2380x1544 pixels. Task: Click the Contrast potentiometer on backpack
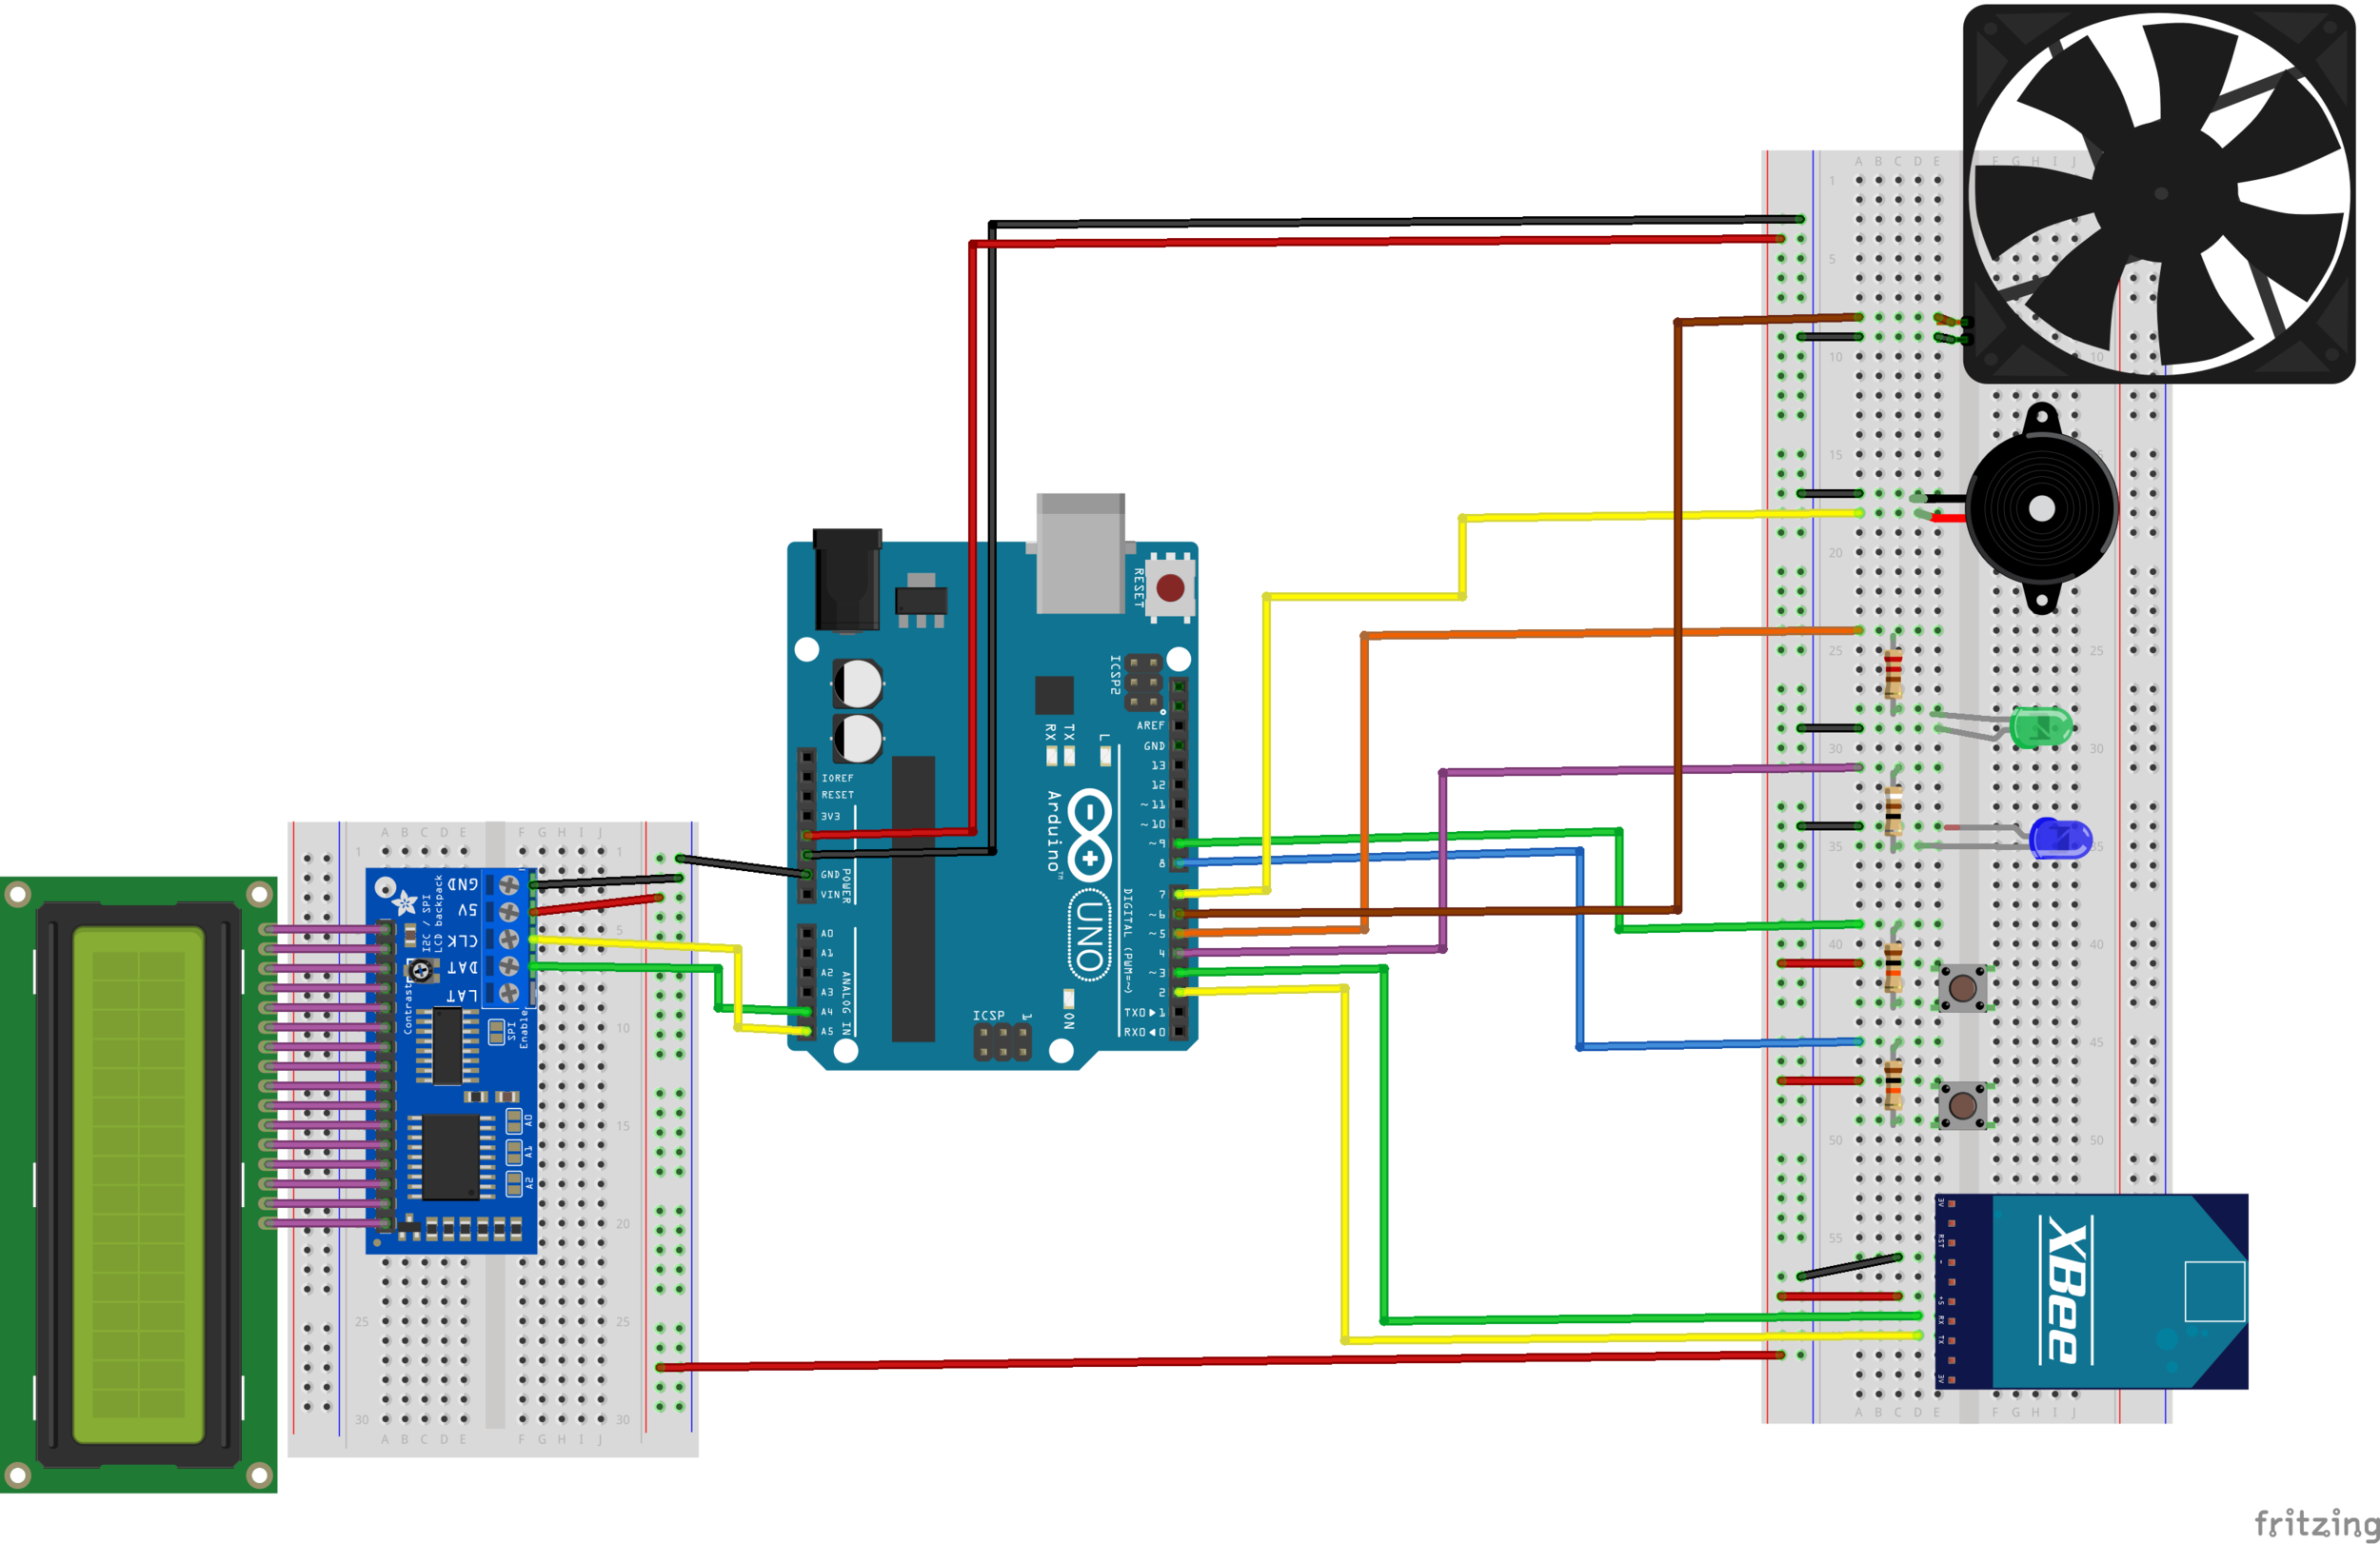422,970
